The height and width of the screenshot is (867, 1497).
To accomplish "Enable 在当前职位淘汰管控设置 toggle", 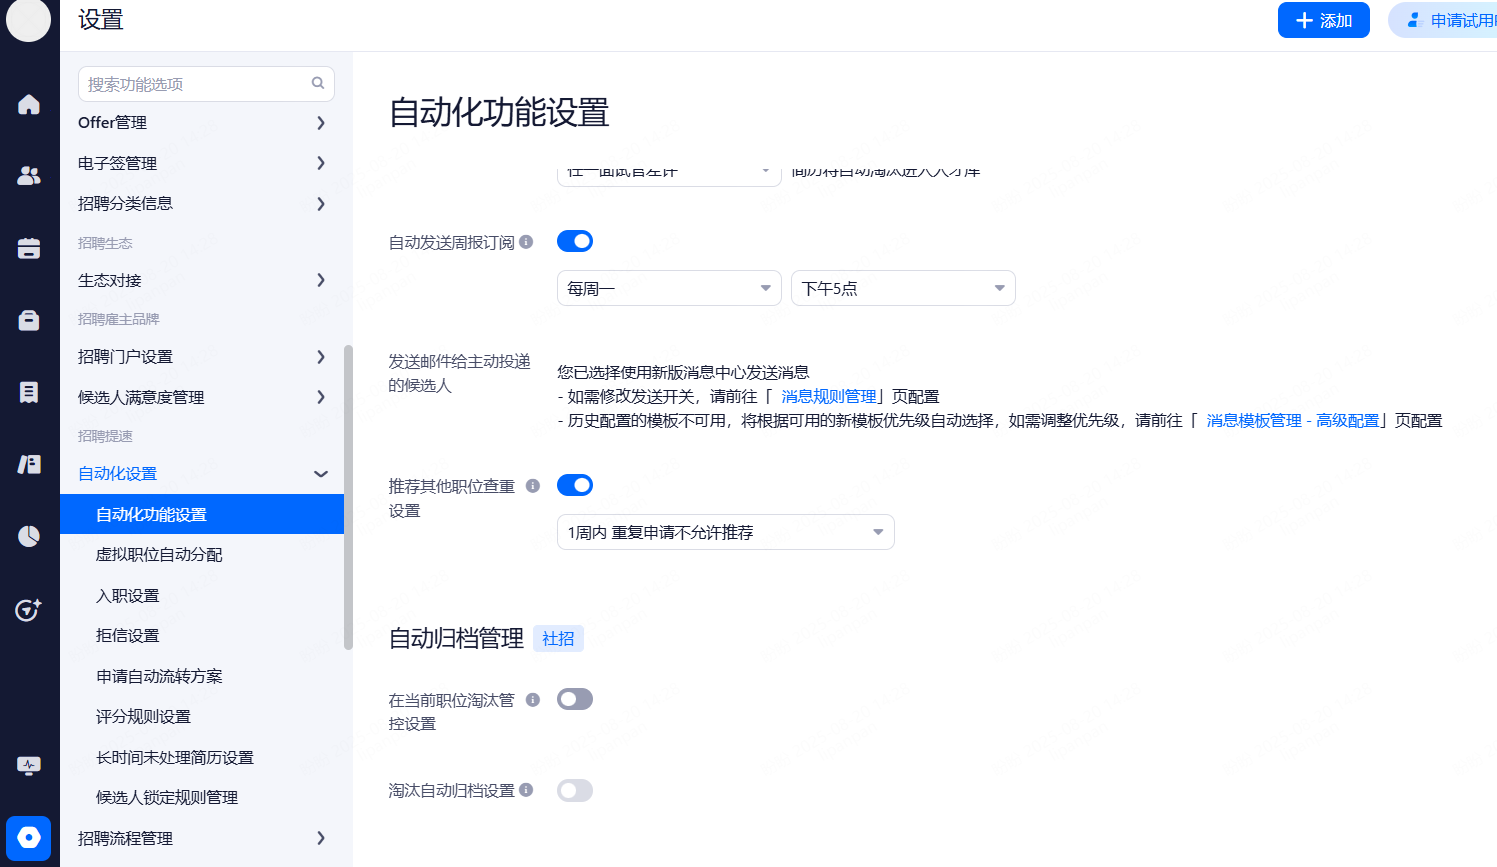I will [575, 699].
